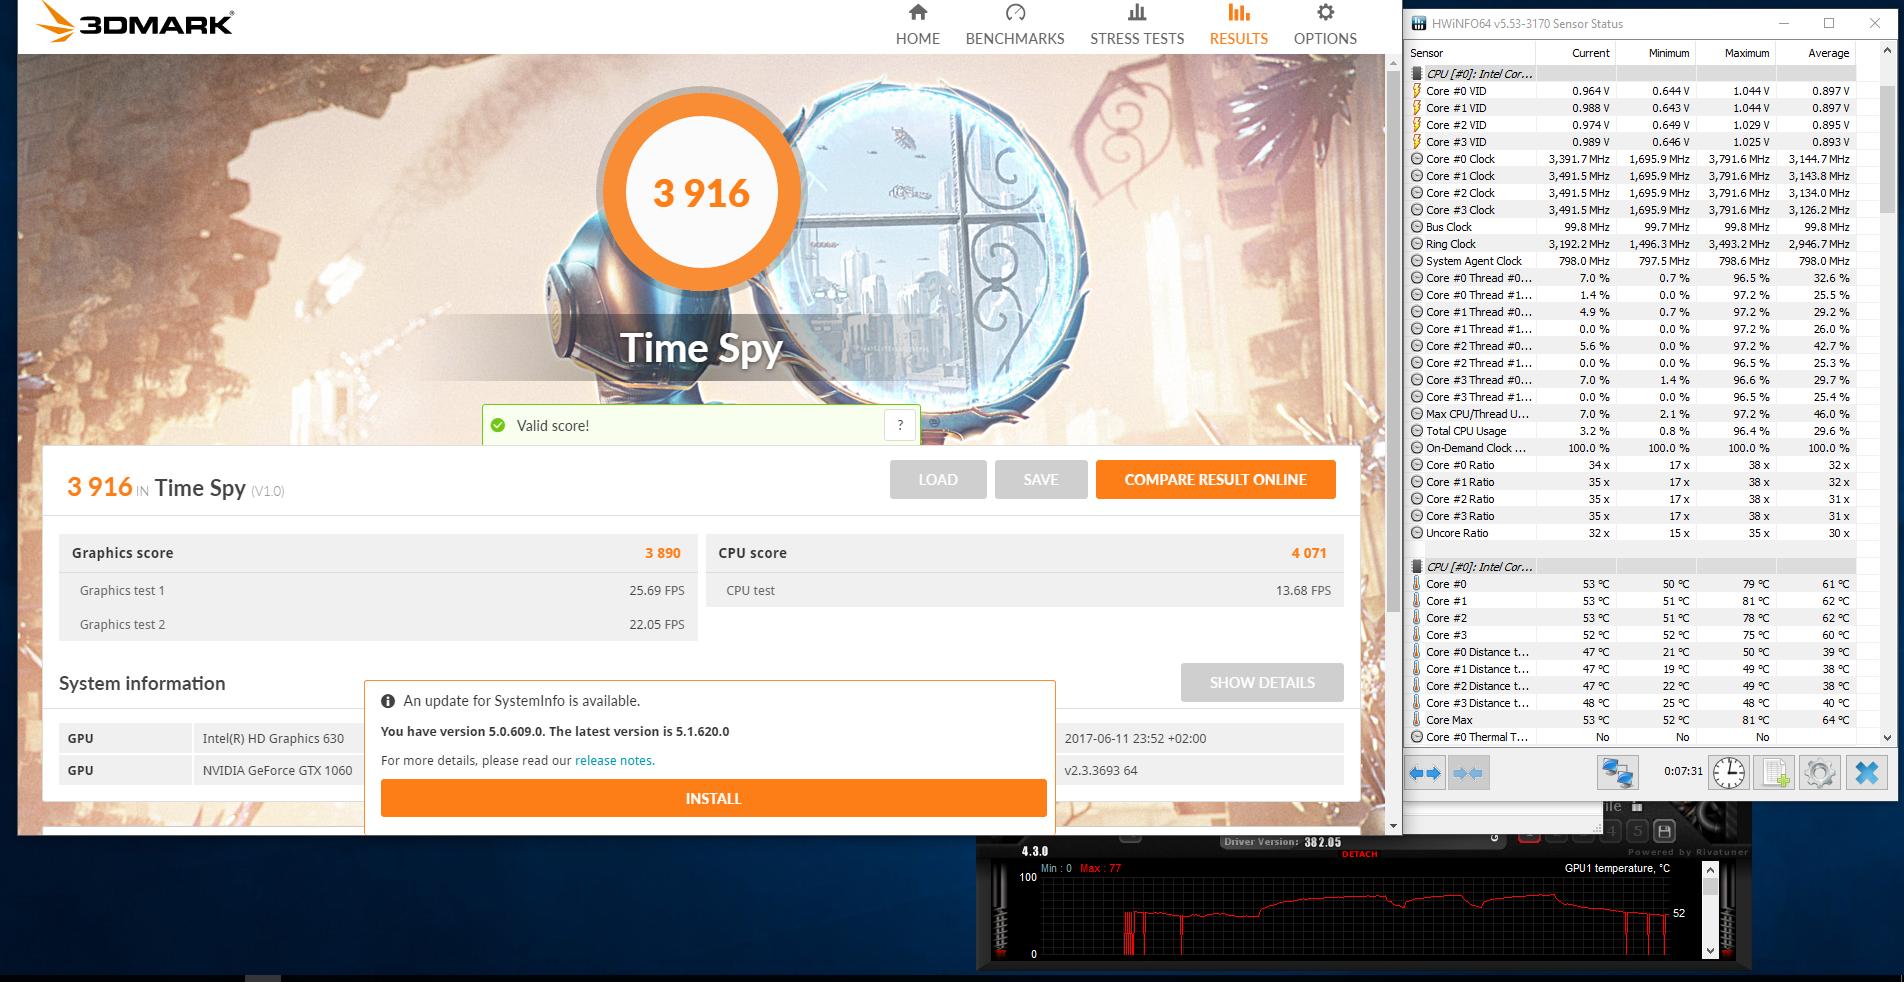The width and height of the screenshot is (1904, 982).
Task: Click HWiNFO expand columns arrows button
Action: (x=1425, y=773)
